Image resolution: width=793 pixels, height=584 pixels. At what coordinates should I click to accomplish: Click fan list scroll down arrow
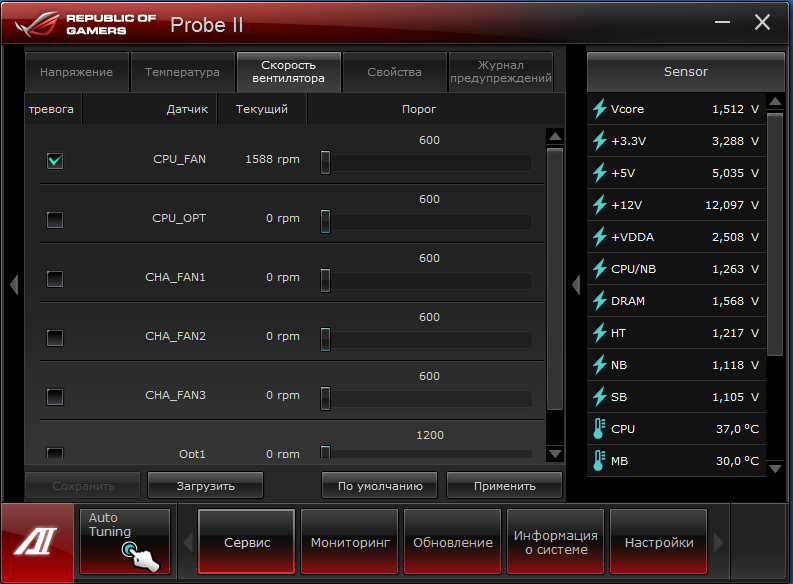click(555, 454)
